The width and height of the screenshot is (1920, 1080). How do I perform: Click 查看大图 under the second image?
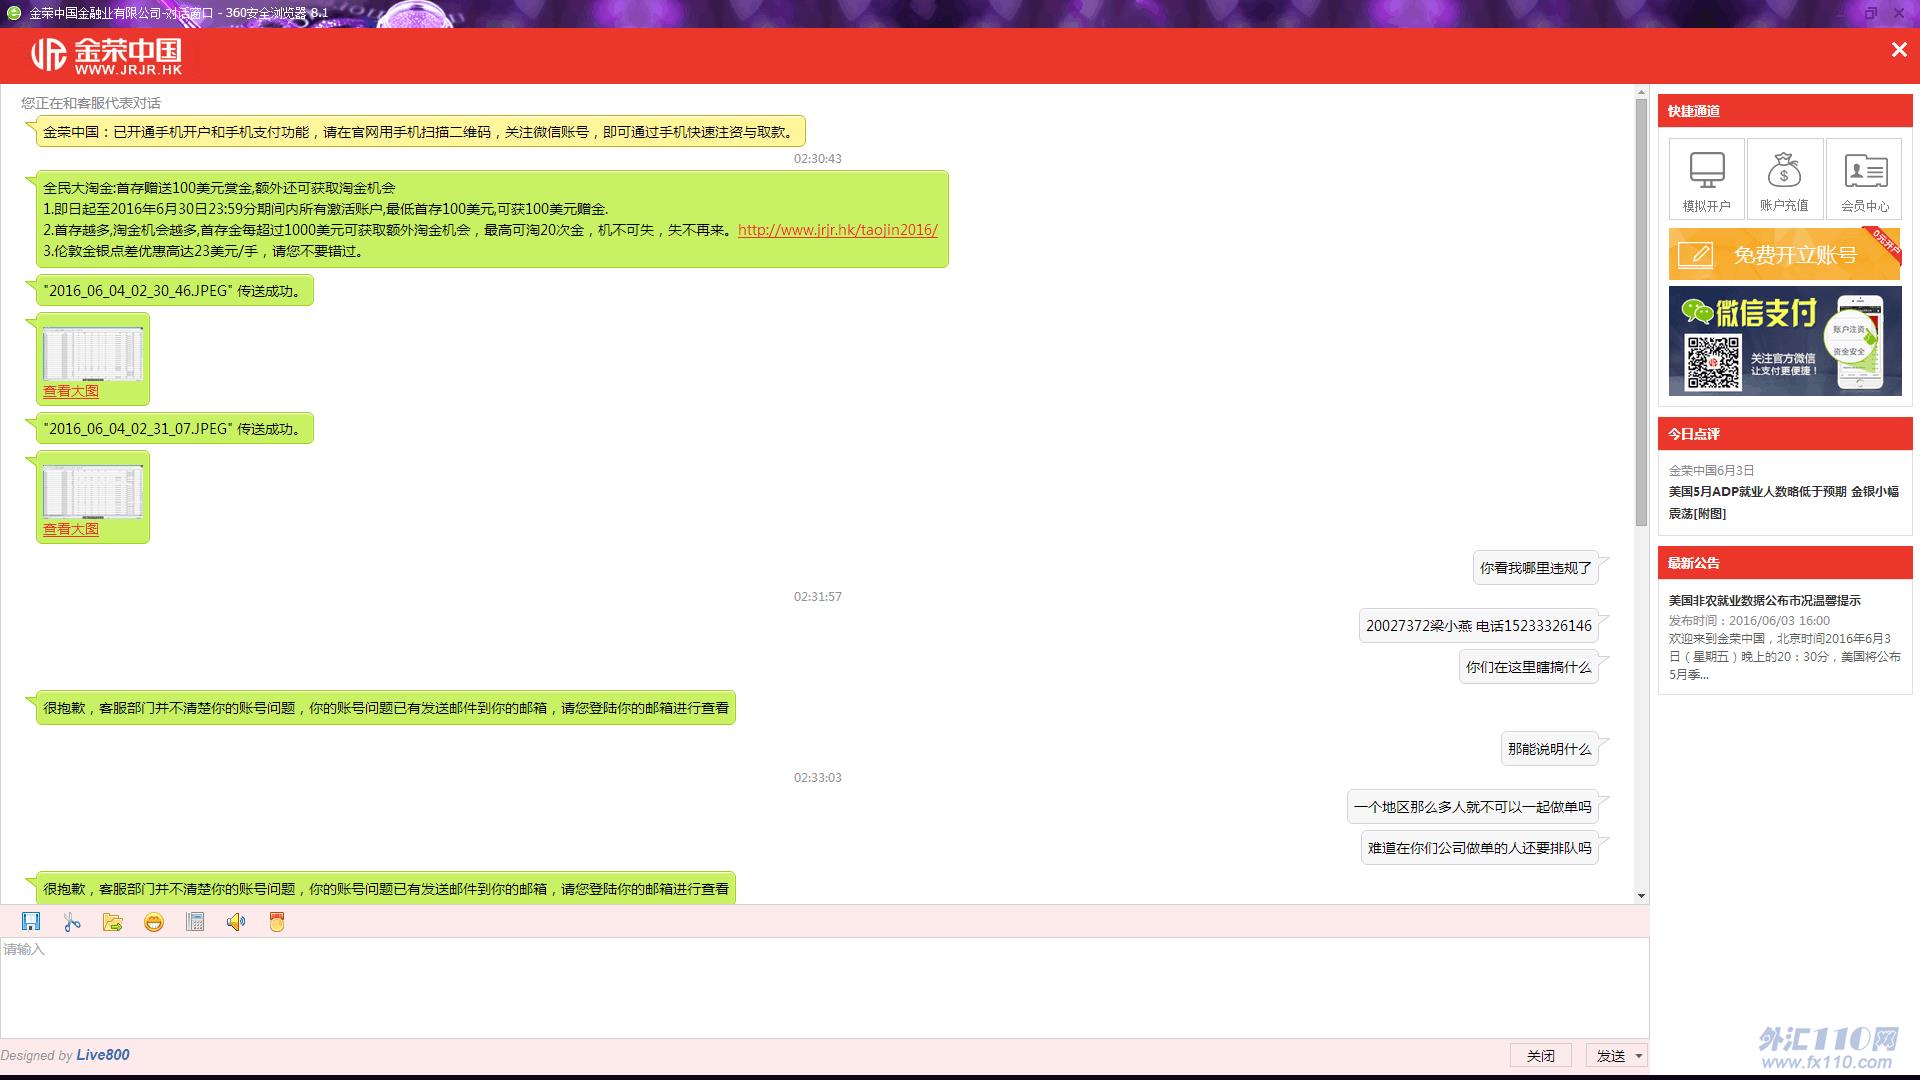point(71,529)
